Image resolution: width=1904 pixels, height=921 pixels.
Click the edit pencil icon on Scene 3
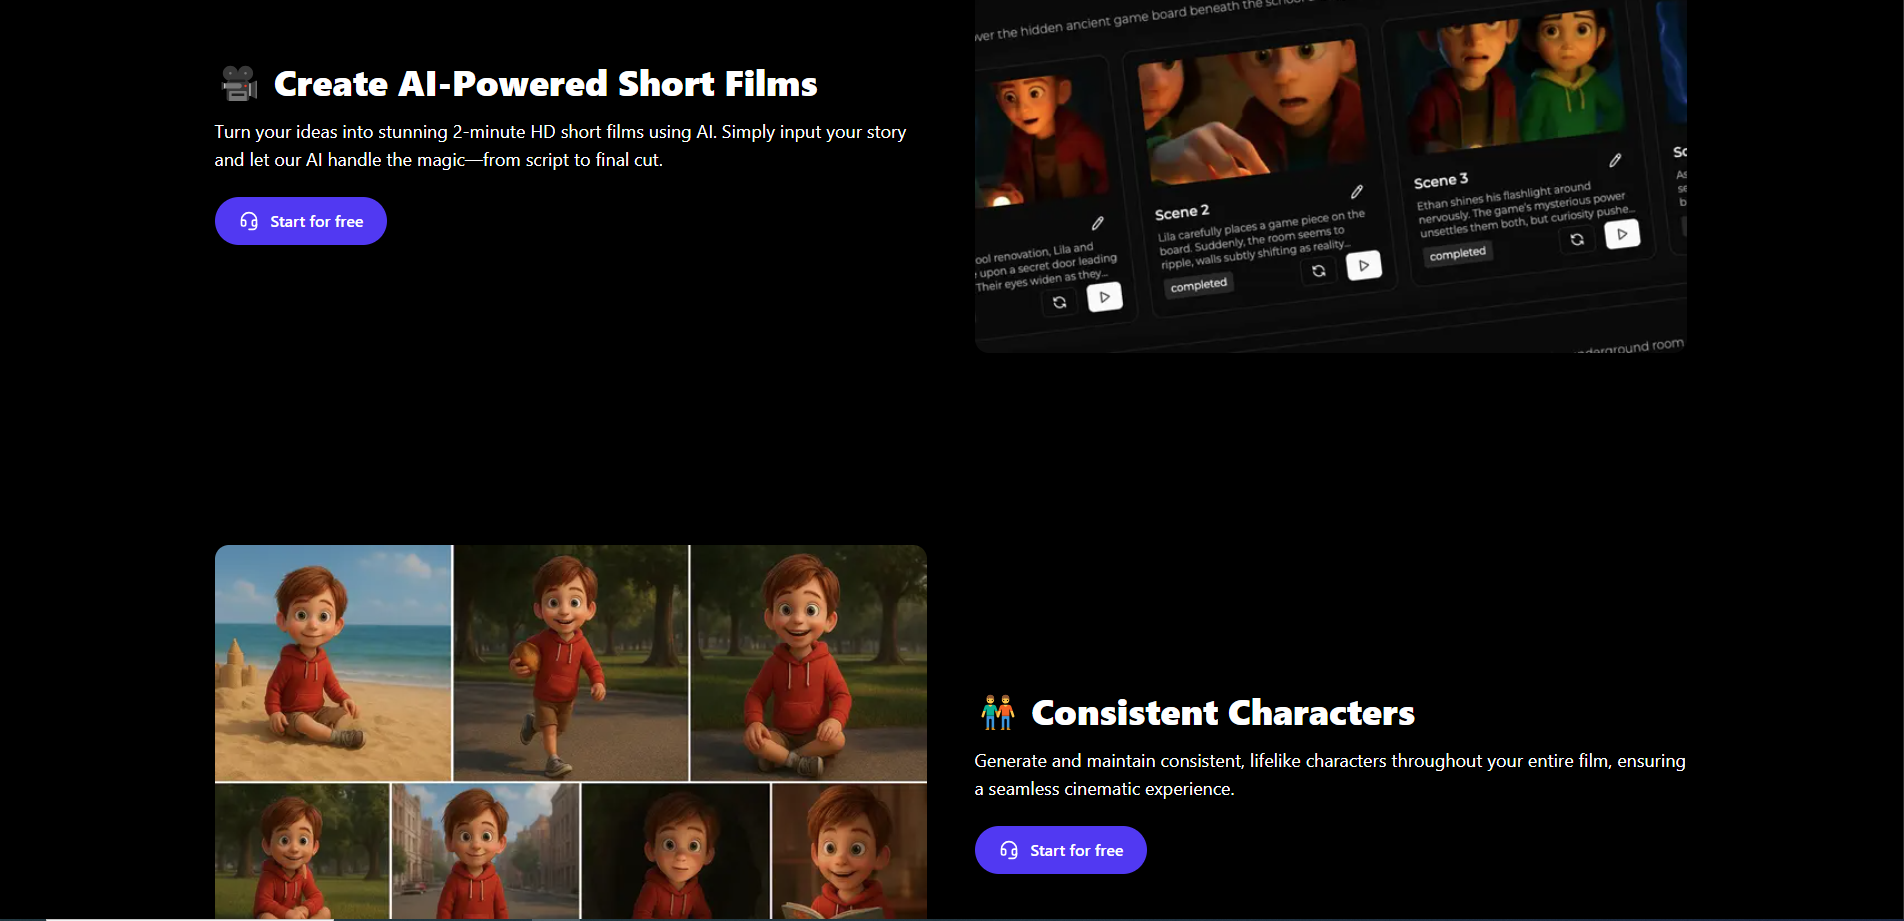coord(1616,159)
